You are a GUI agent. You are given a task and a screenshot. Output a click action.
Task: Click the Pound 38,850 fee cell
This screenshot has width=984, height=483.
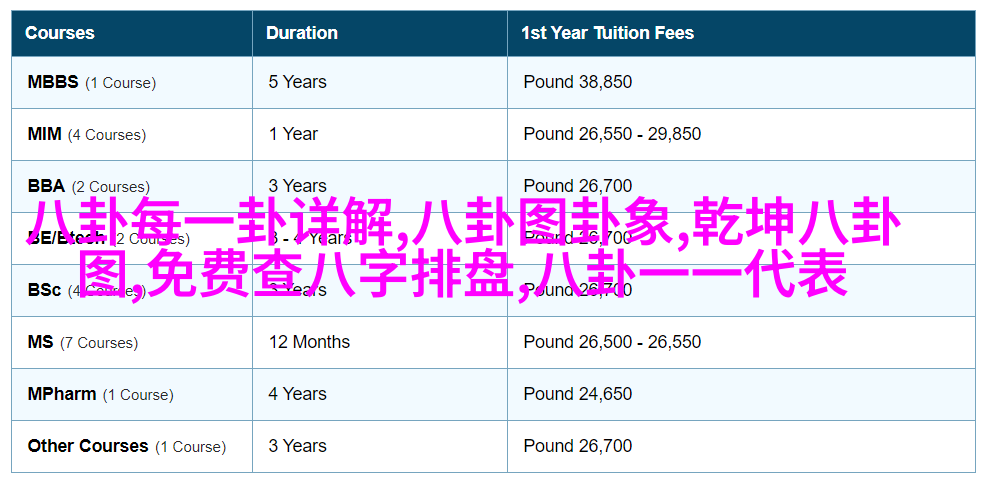[741, 82]
